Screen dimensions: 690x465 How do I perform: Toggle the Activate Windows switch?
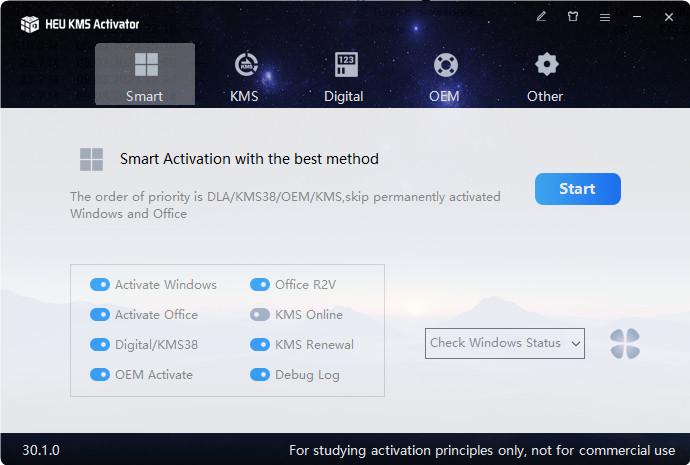click(100, 285)
